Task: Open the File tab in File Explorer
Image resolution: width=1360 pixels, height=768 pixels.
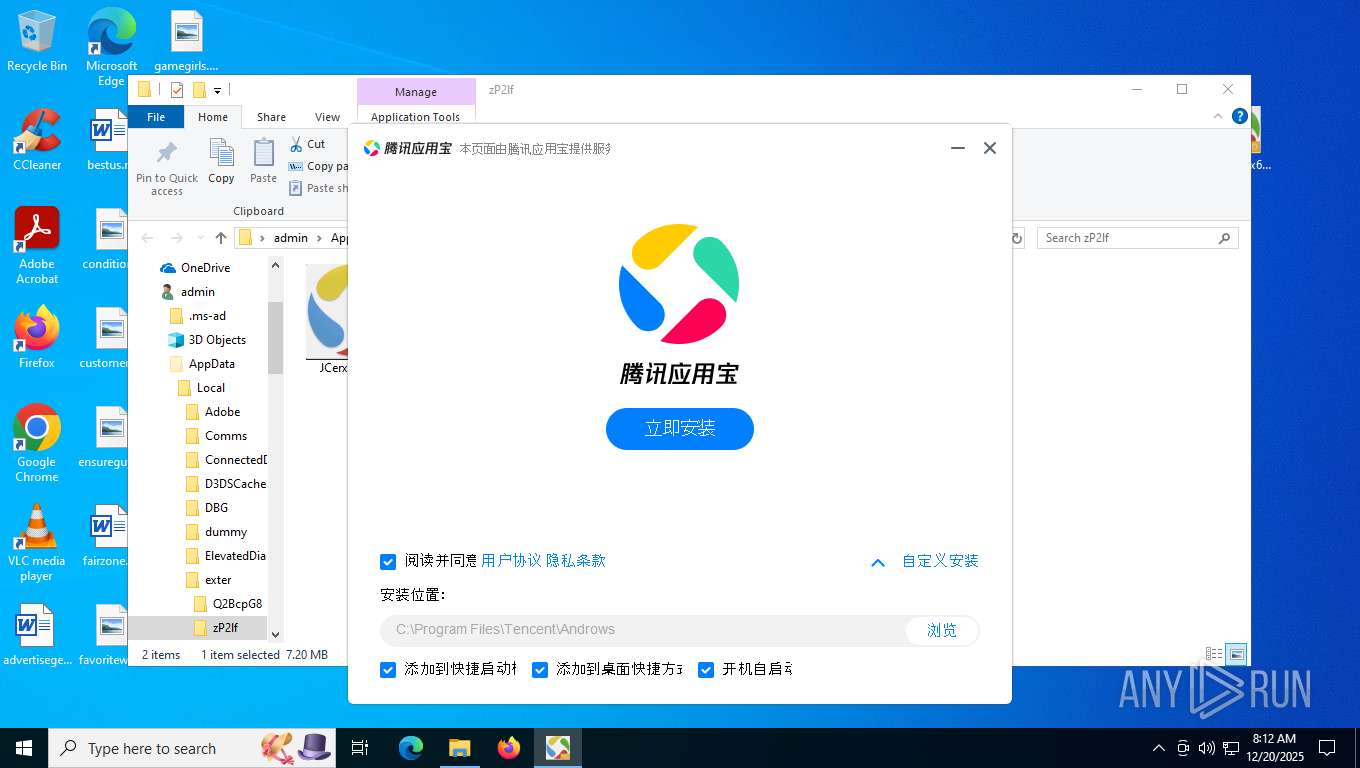Action: [156, 117]
